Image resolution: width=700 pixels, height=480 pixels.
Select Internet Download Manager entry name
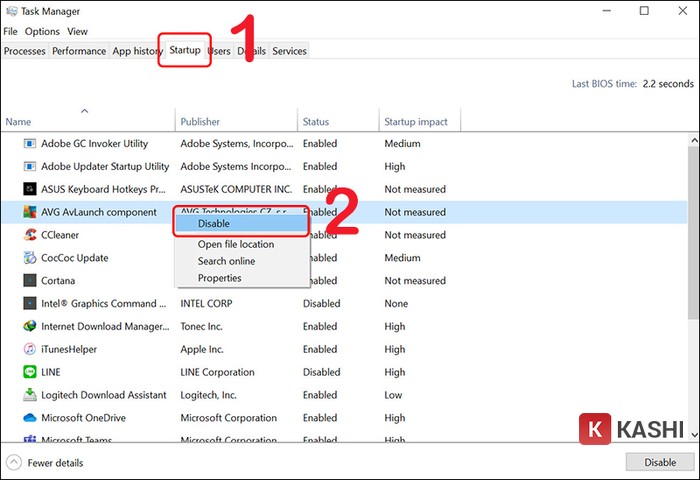click(105, 326)
